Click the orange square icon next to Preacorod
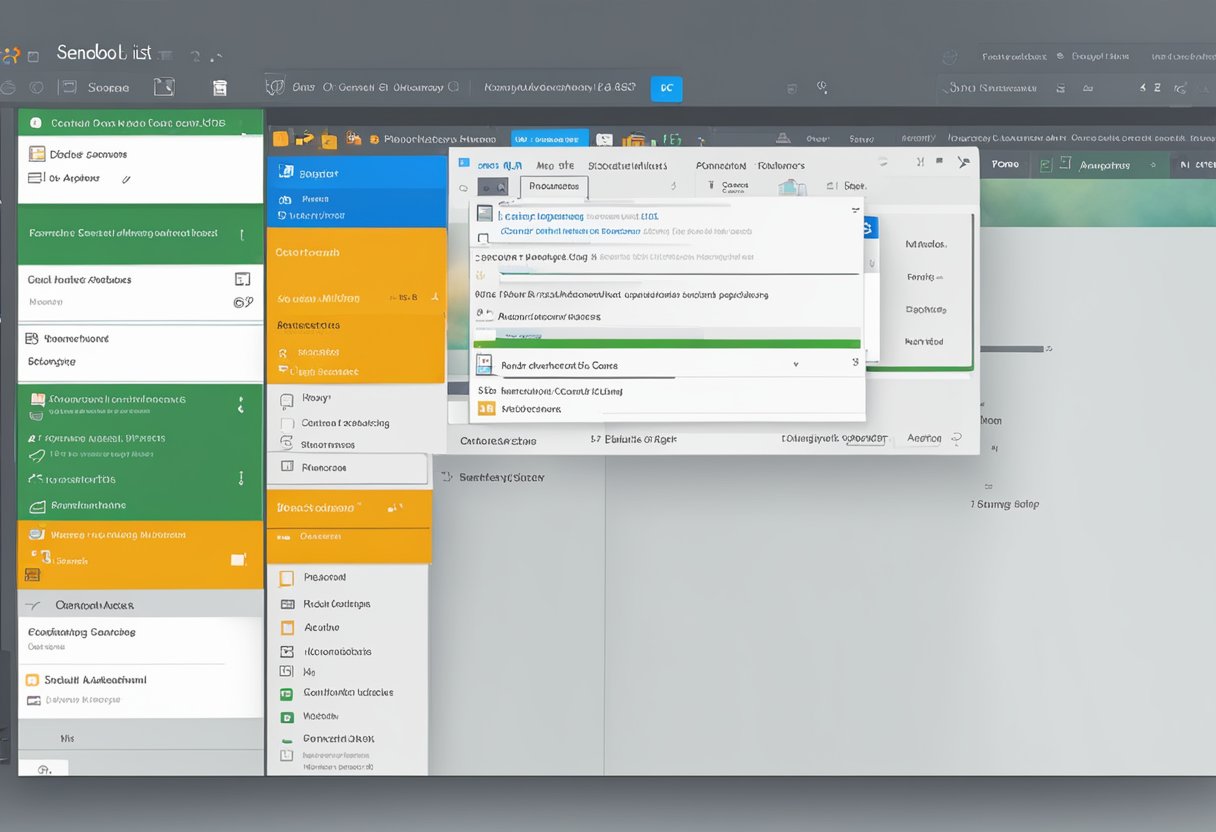 [x=287, y=578]
